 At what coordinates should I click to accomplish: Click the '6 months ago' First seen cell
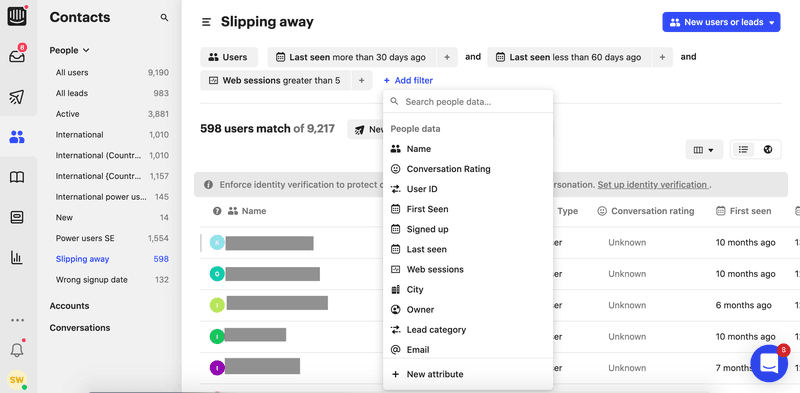tap(743, 305)
